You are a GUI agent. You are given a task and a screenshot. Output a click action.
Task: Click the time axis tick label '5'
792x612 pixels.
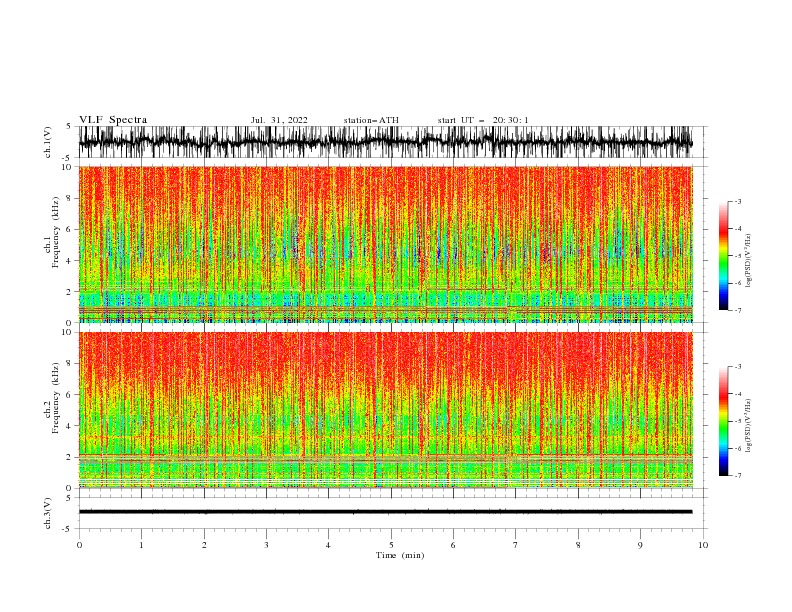coord(391,545)
